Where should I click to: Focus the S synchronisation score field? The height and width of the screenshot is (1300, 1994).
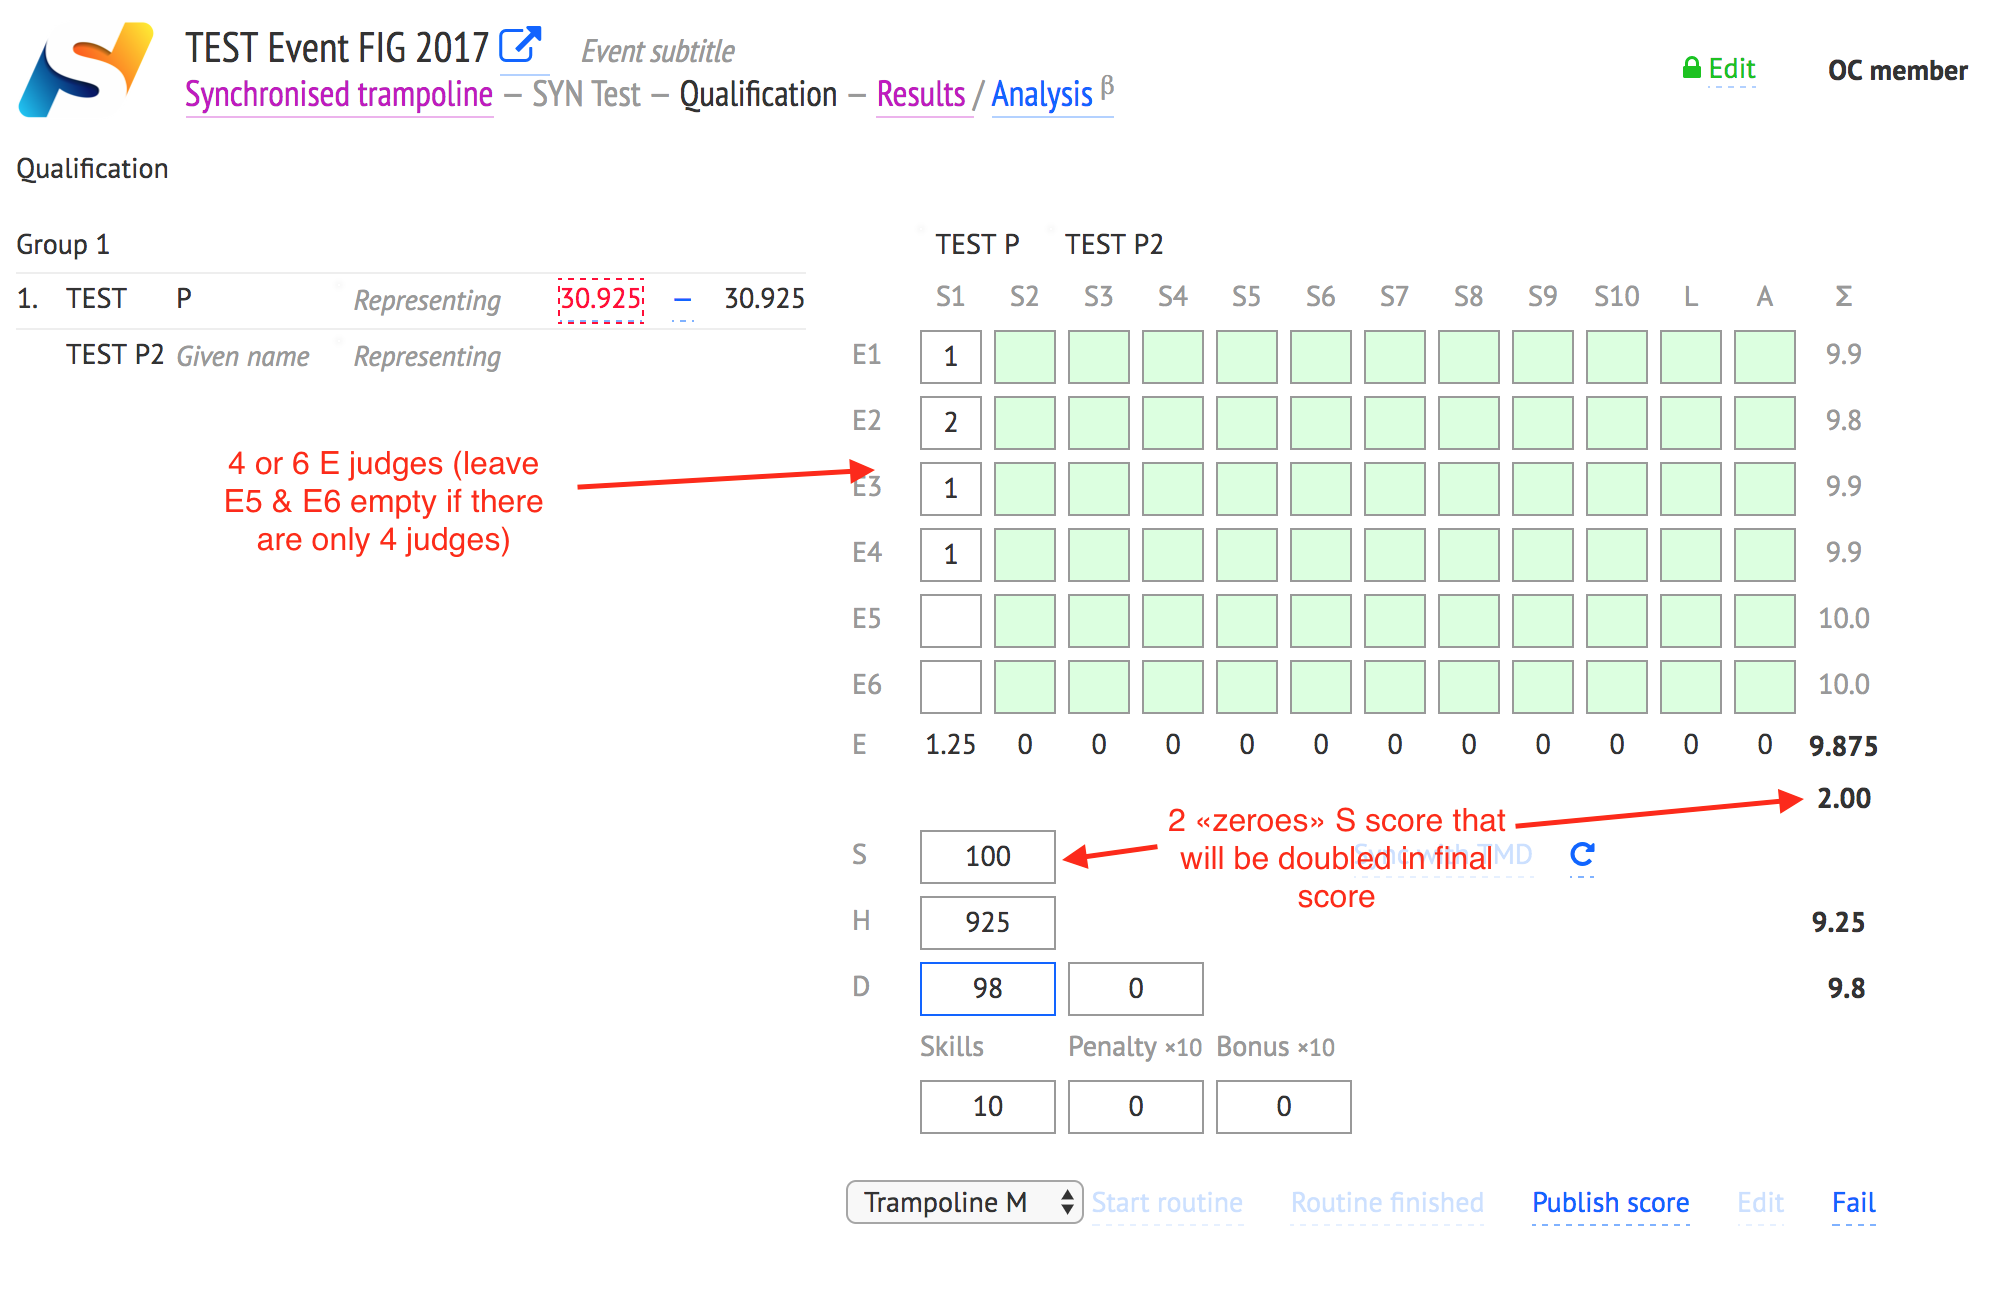point(987,857)
